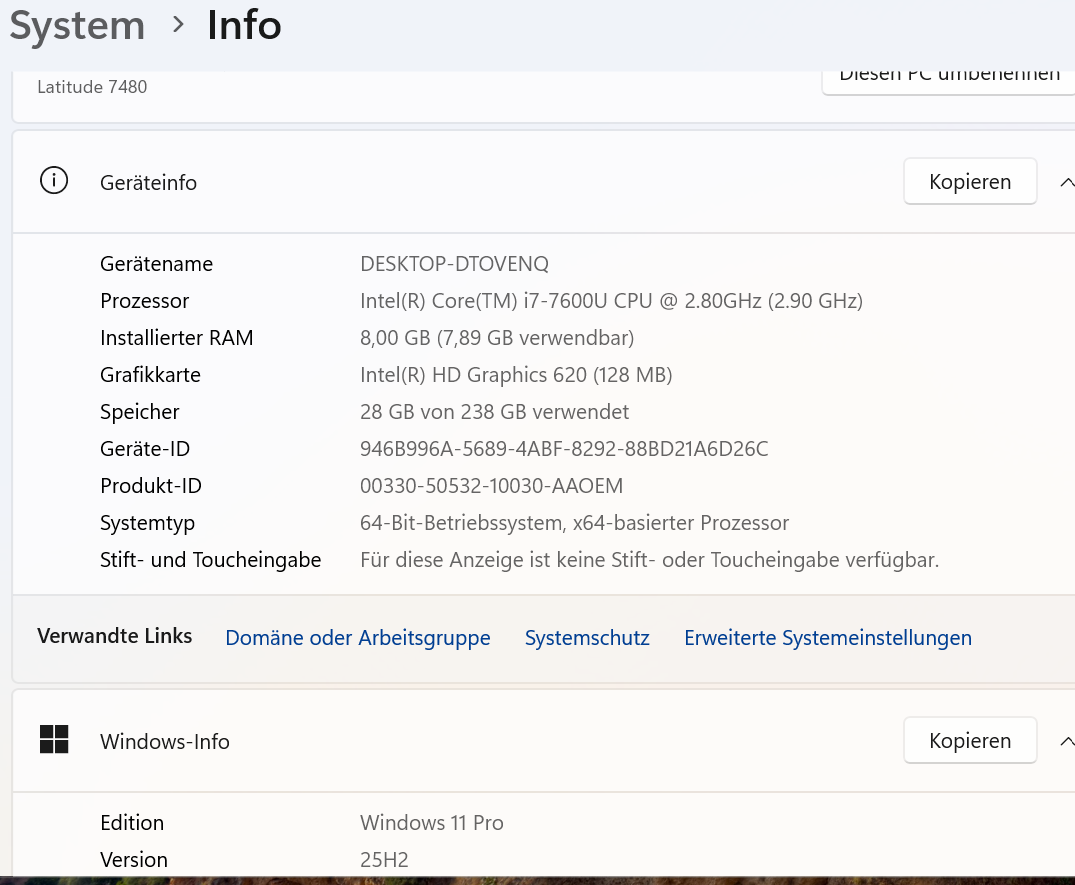
Task: Select the processor value Intel(R) Core(TM) i7-7600U
Action: coord(611,301)
